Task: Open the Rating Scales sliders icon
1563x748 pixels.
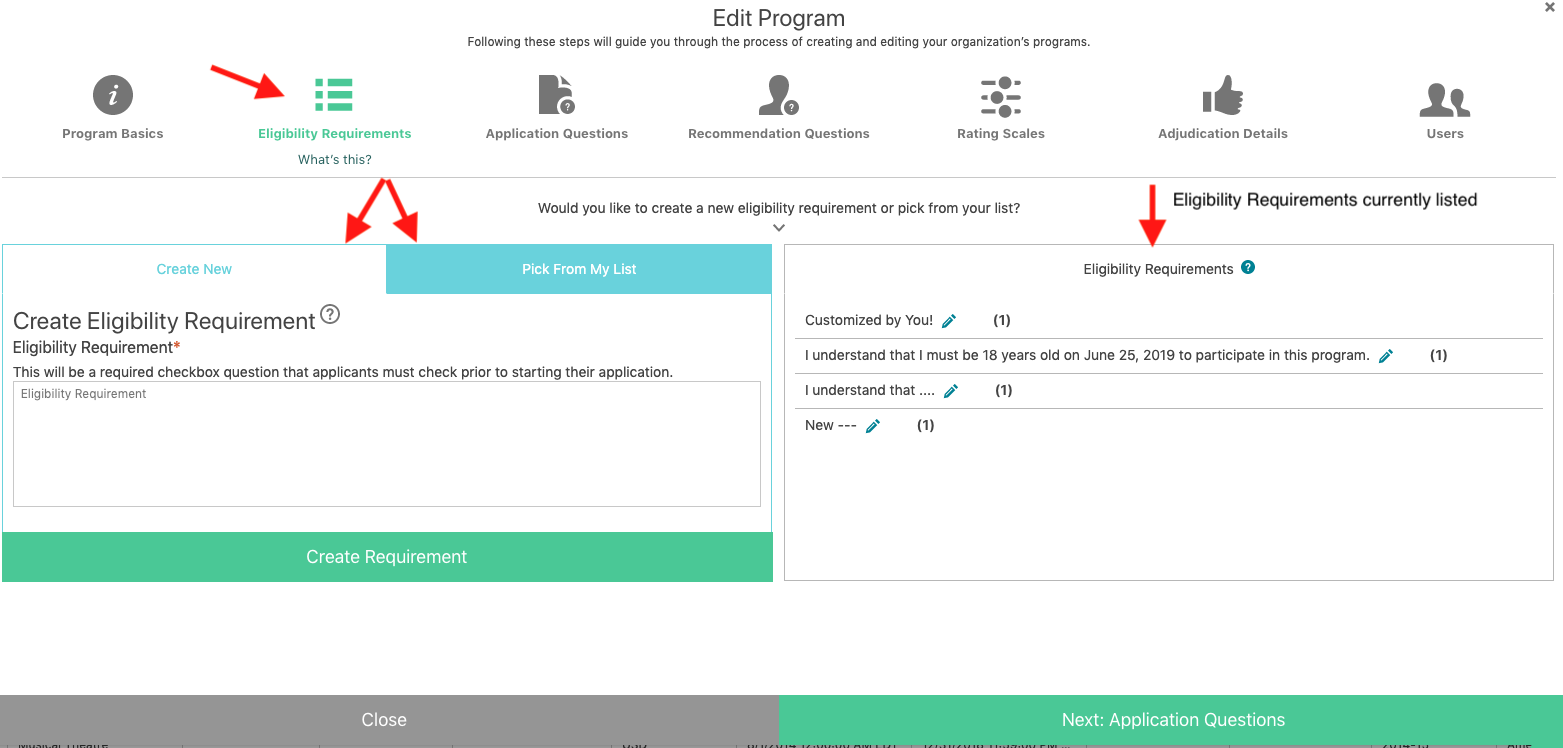Action: (1000, 96)
